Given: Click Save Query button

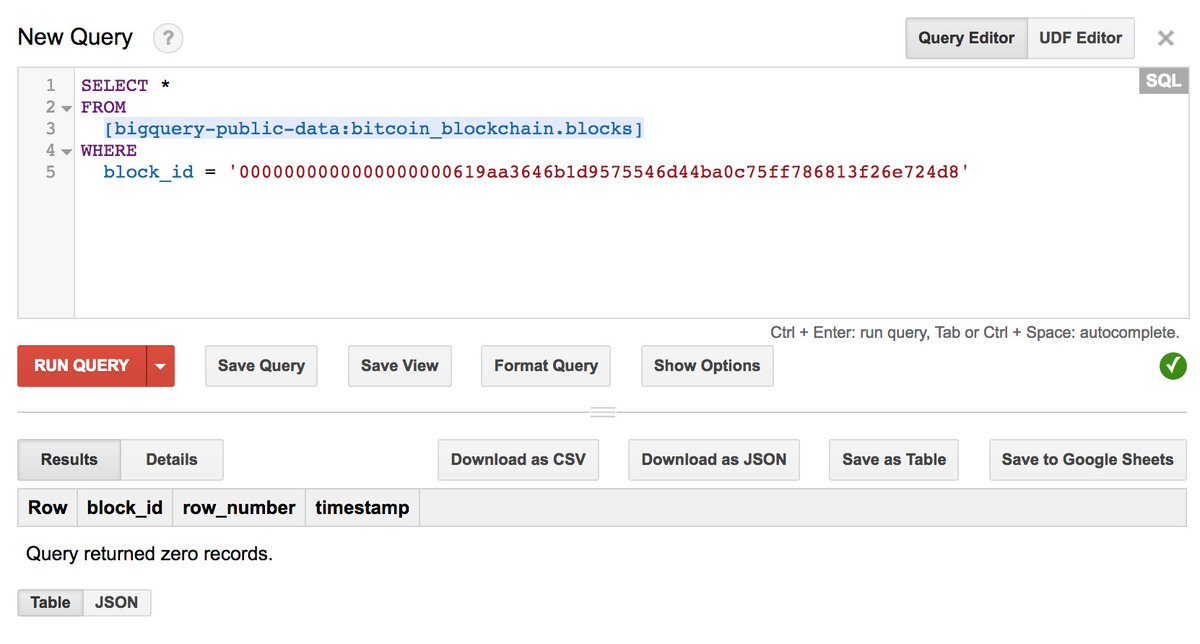Looking at the screenshot, I should pyautogui.click(x=261, y=366).
